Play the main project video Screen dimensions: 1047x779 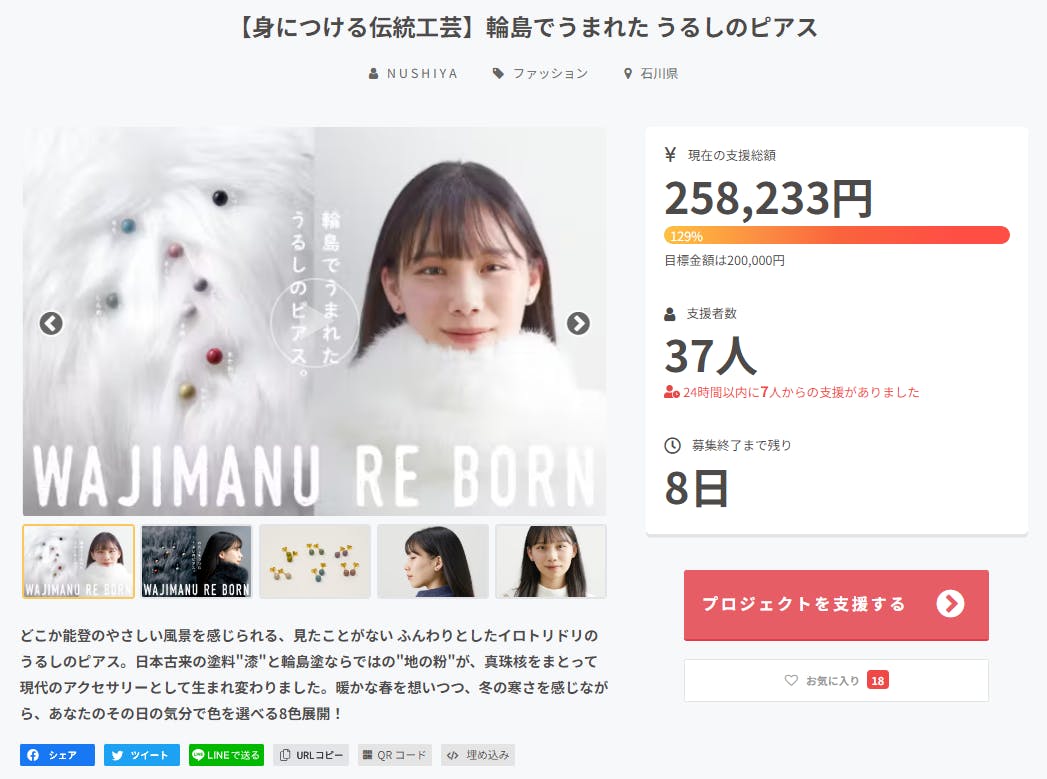coord(314,324)
